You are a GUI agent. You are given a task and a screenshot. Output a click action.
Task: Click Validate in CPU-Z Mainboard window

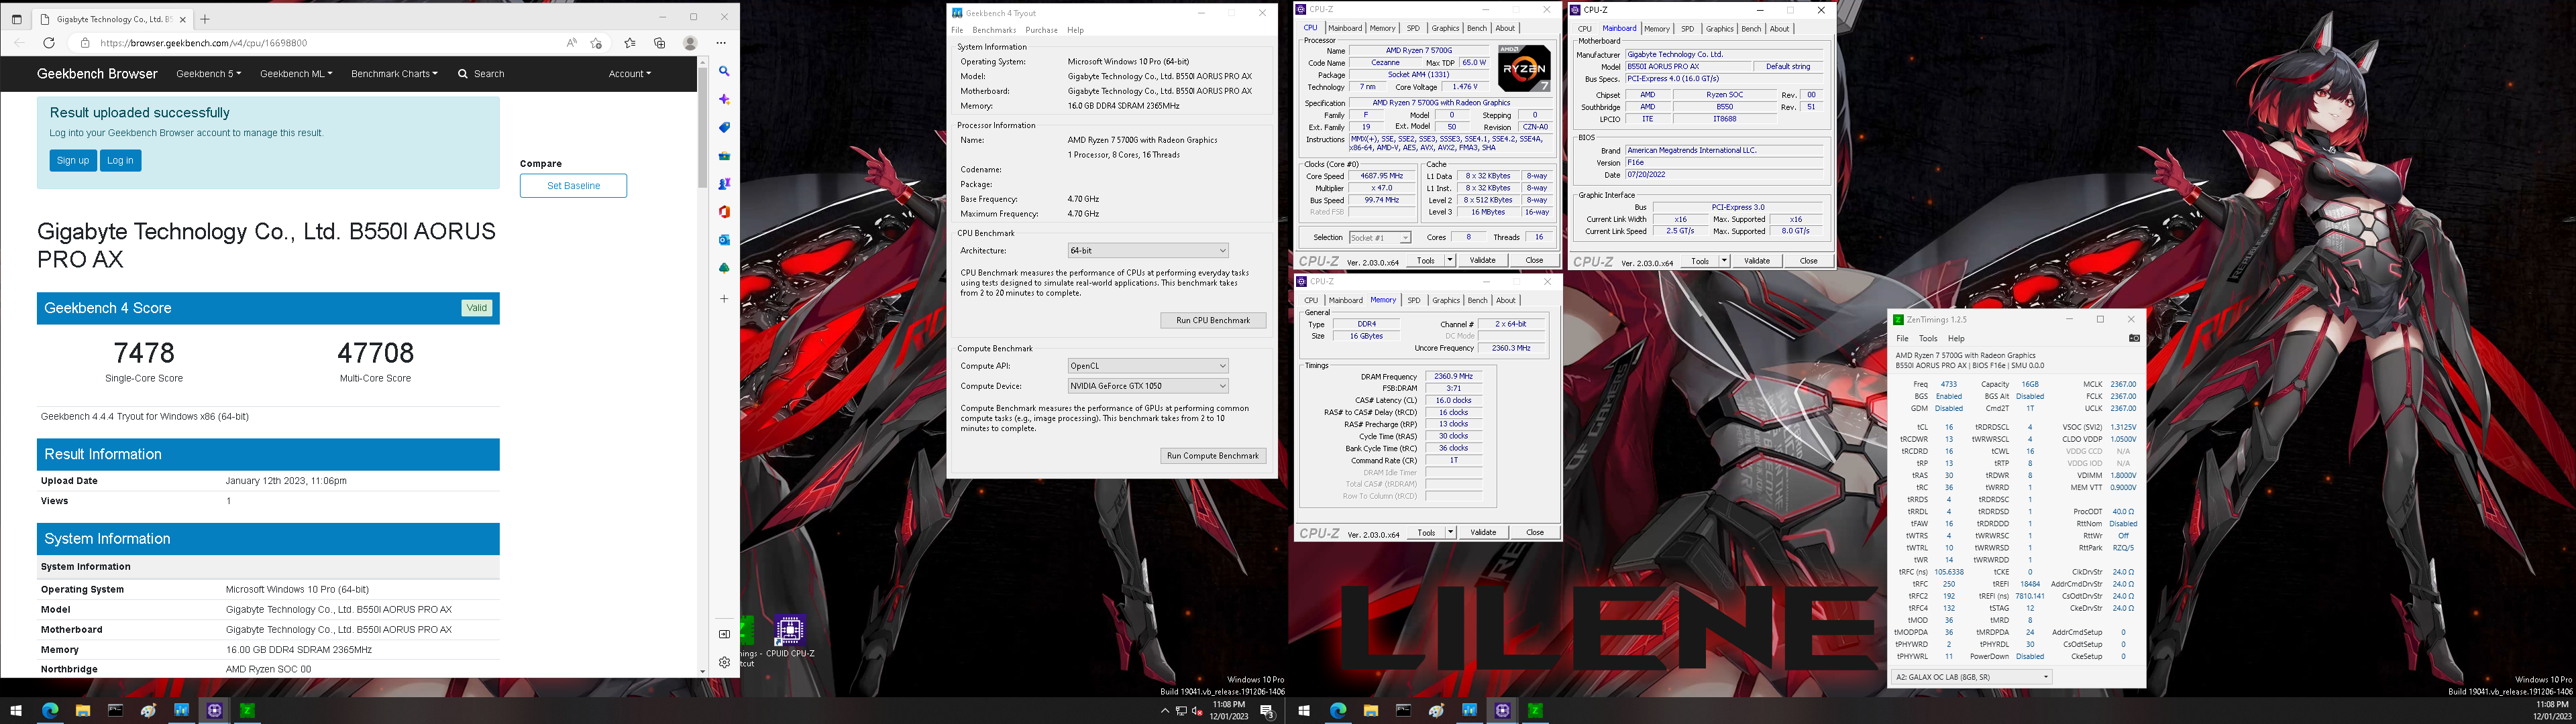tap(1757, 261)
